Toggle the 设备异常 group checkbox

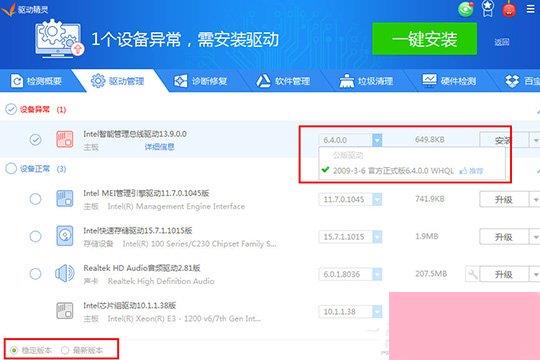11,109
